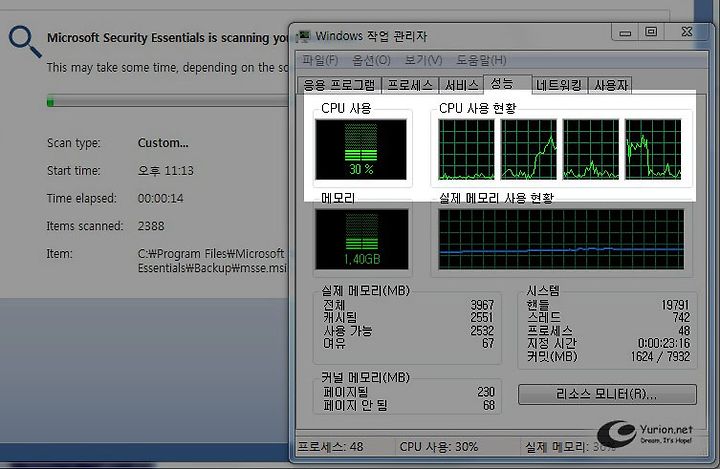Click the Security Essentials scan progress bar
This screenshot has width=720, height=469.
[168, 102]
